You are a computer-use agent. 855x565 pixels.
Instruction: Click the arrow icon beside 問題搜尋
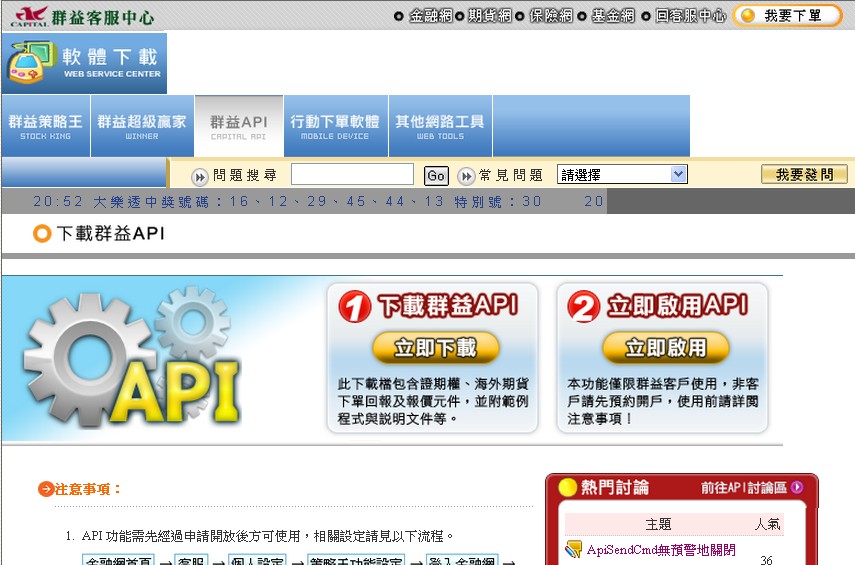click(x=200, y=177)
